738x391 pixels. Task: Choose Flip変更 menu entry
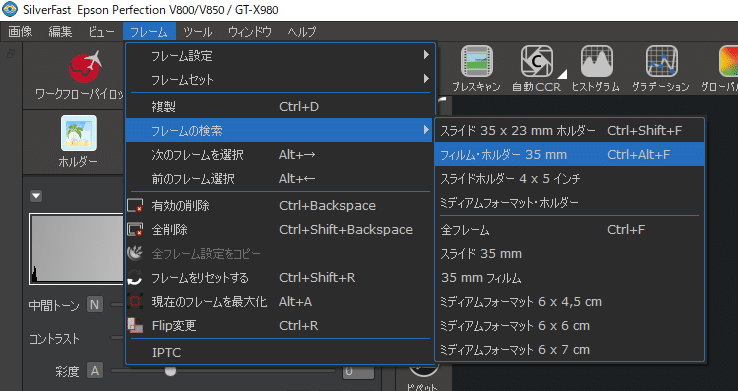tap(280, 326)
